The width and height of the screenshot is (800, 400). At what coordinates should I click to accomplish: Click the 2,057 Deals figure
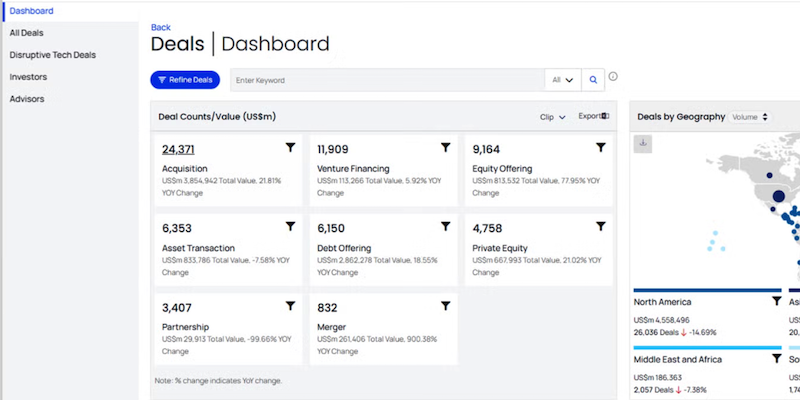654,390
